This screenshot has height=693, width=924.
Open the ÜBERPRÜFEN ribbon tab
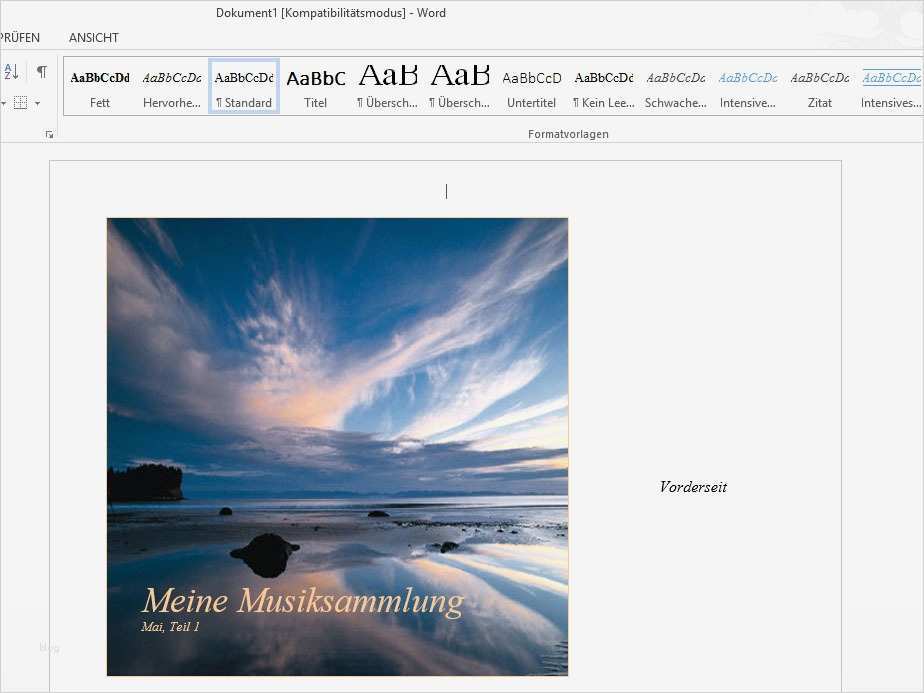(x=19, y=38)
